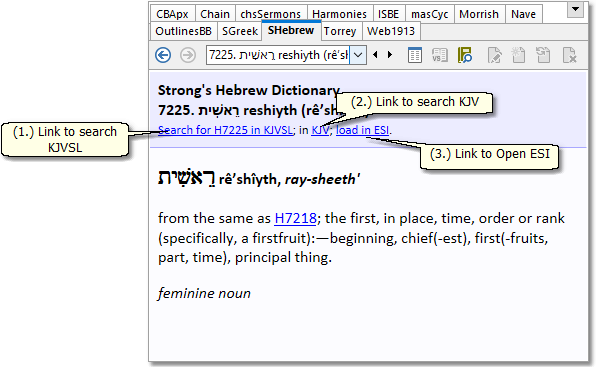Switch to the OutlinesBB tab
The image size is (596, 369).
184,31
